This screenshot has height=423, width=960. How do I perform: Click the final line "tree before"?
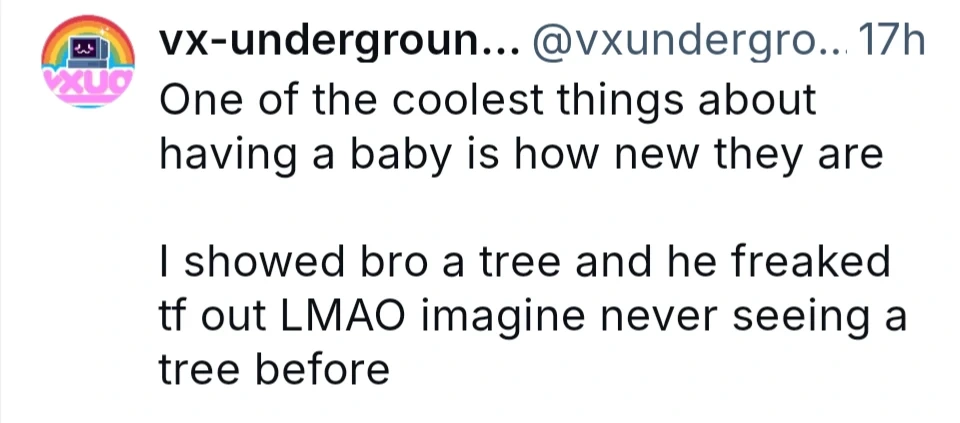[x=273, y=372]
